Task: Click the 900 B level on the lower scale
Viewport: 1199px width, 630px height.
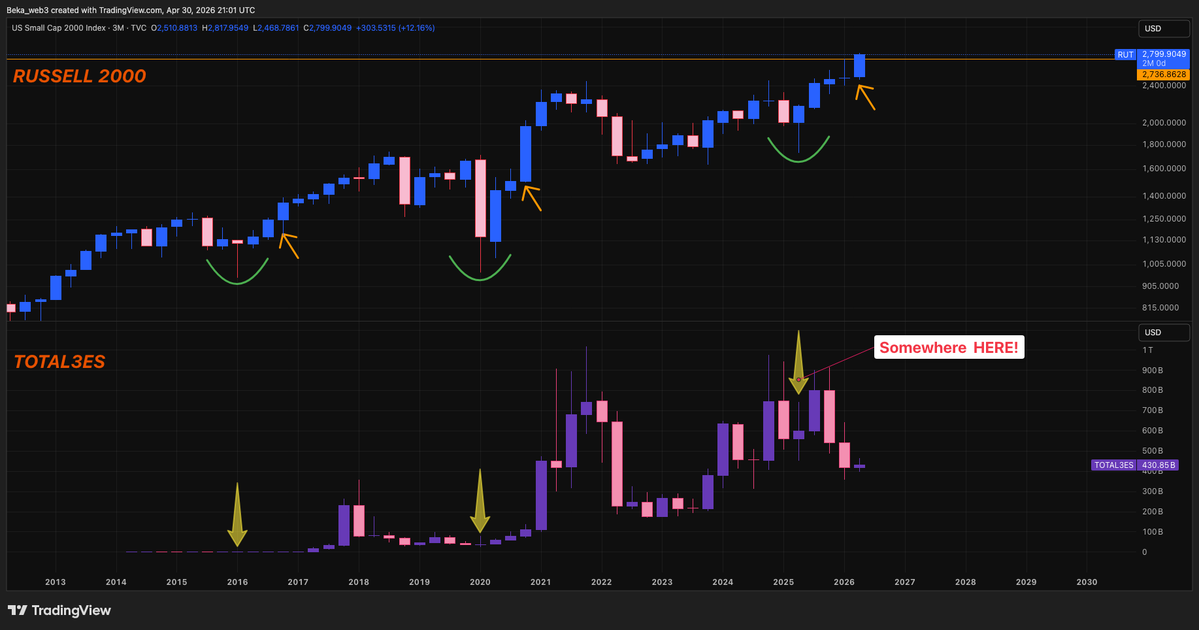Action: pyautogui.click(x=1152, y=371)
